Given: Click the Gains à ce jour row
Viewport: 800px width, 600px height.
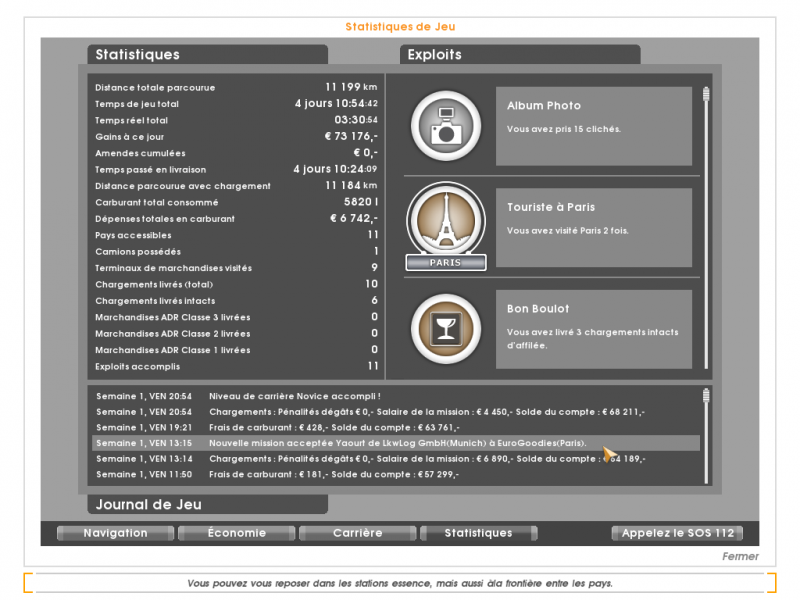Looking at the screenshot, I should pyautogui.click(x=236, y=136).
